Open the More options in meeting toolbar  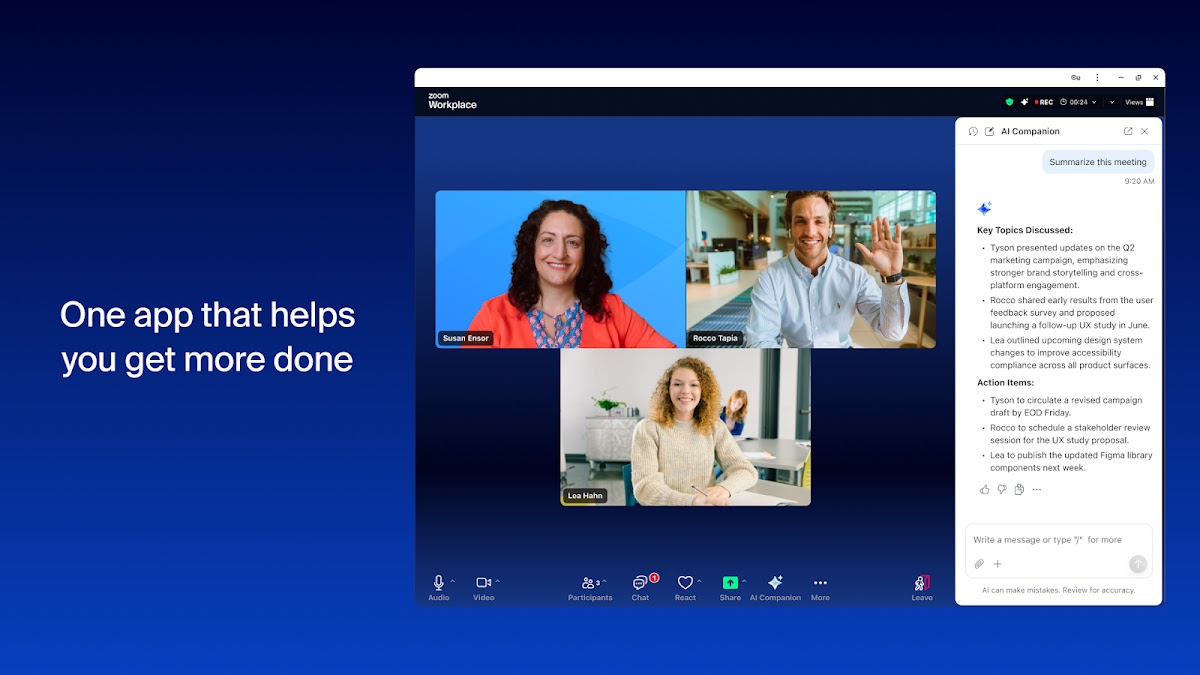820,583
